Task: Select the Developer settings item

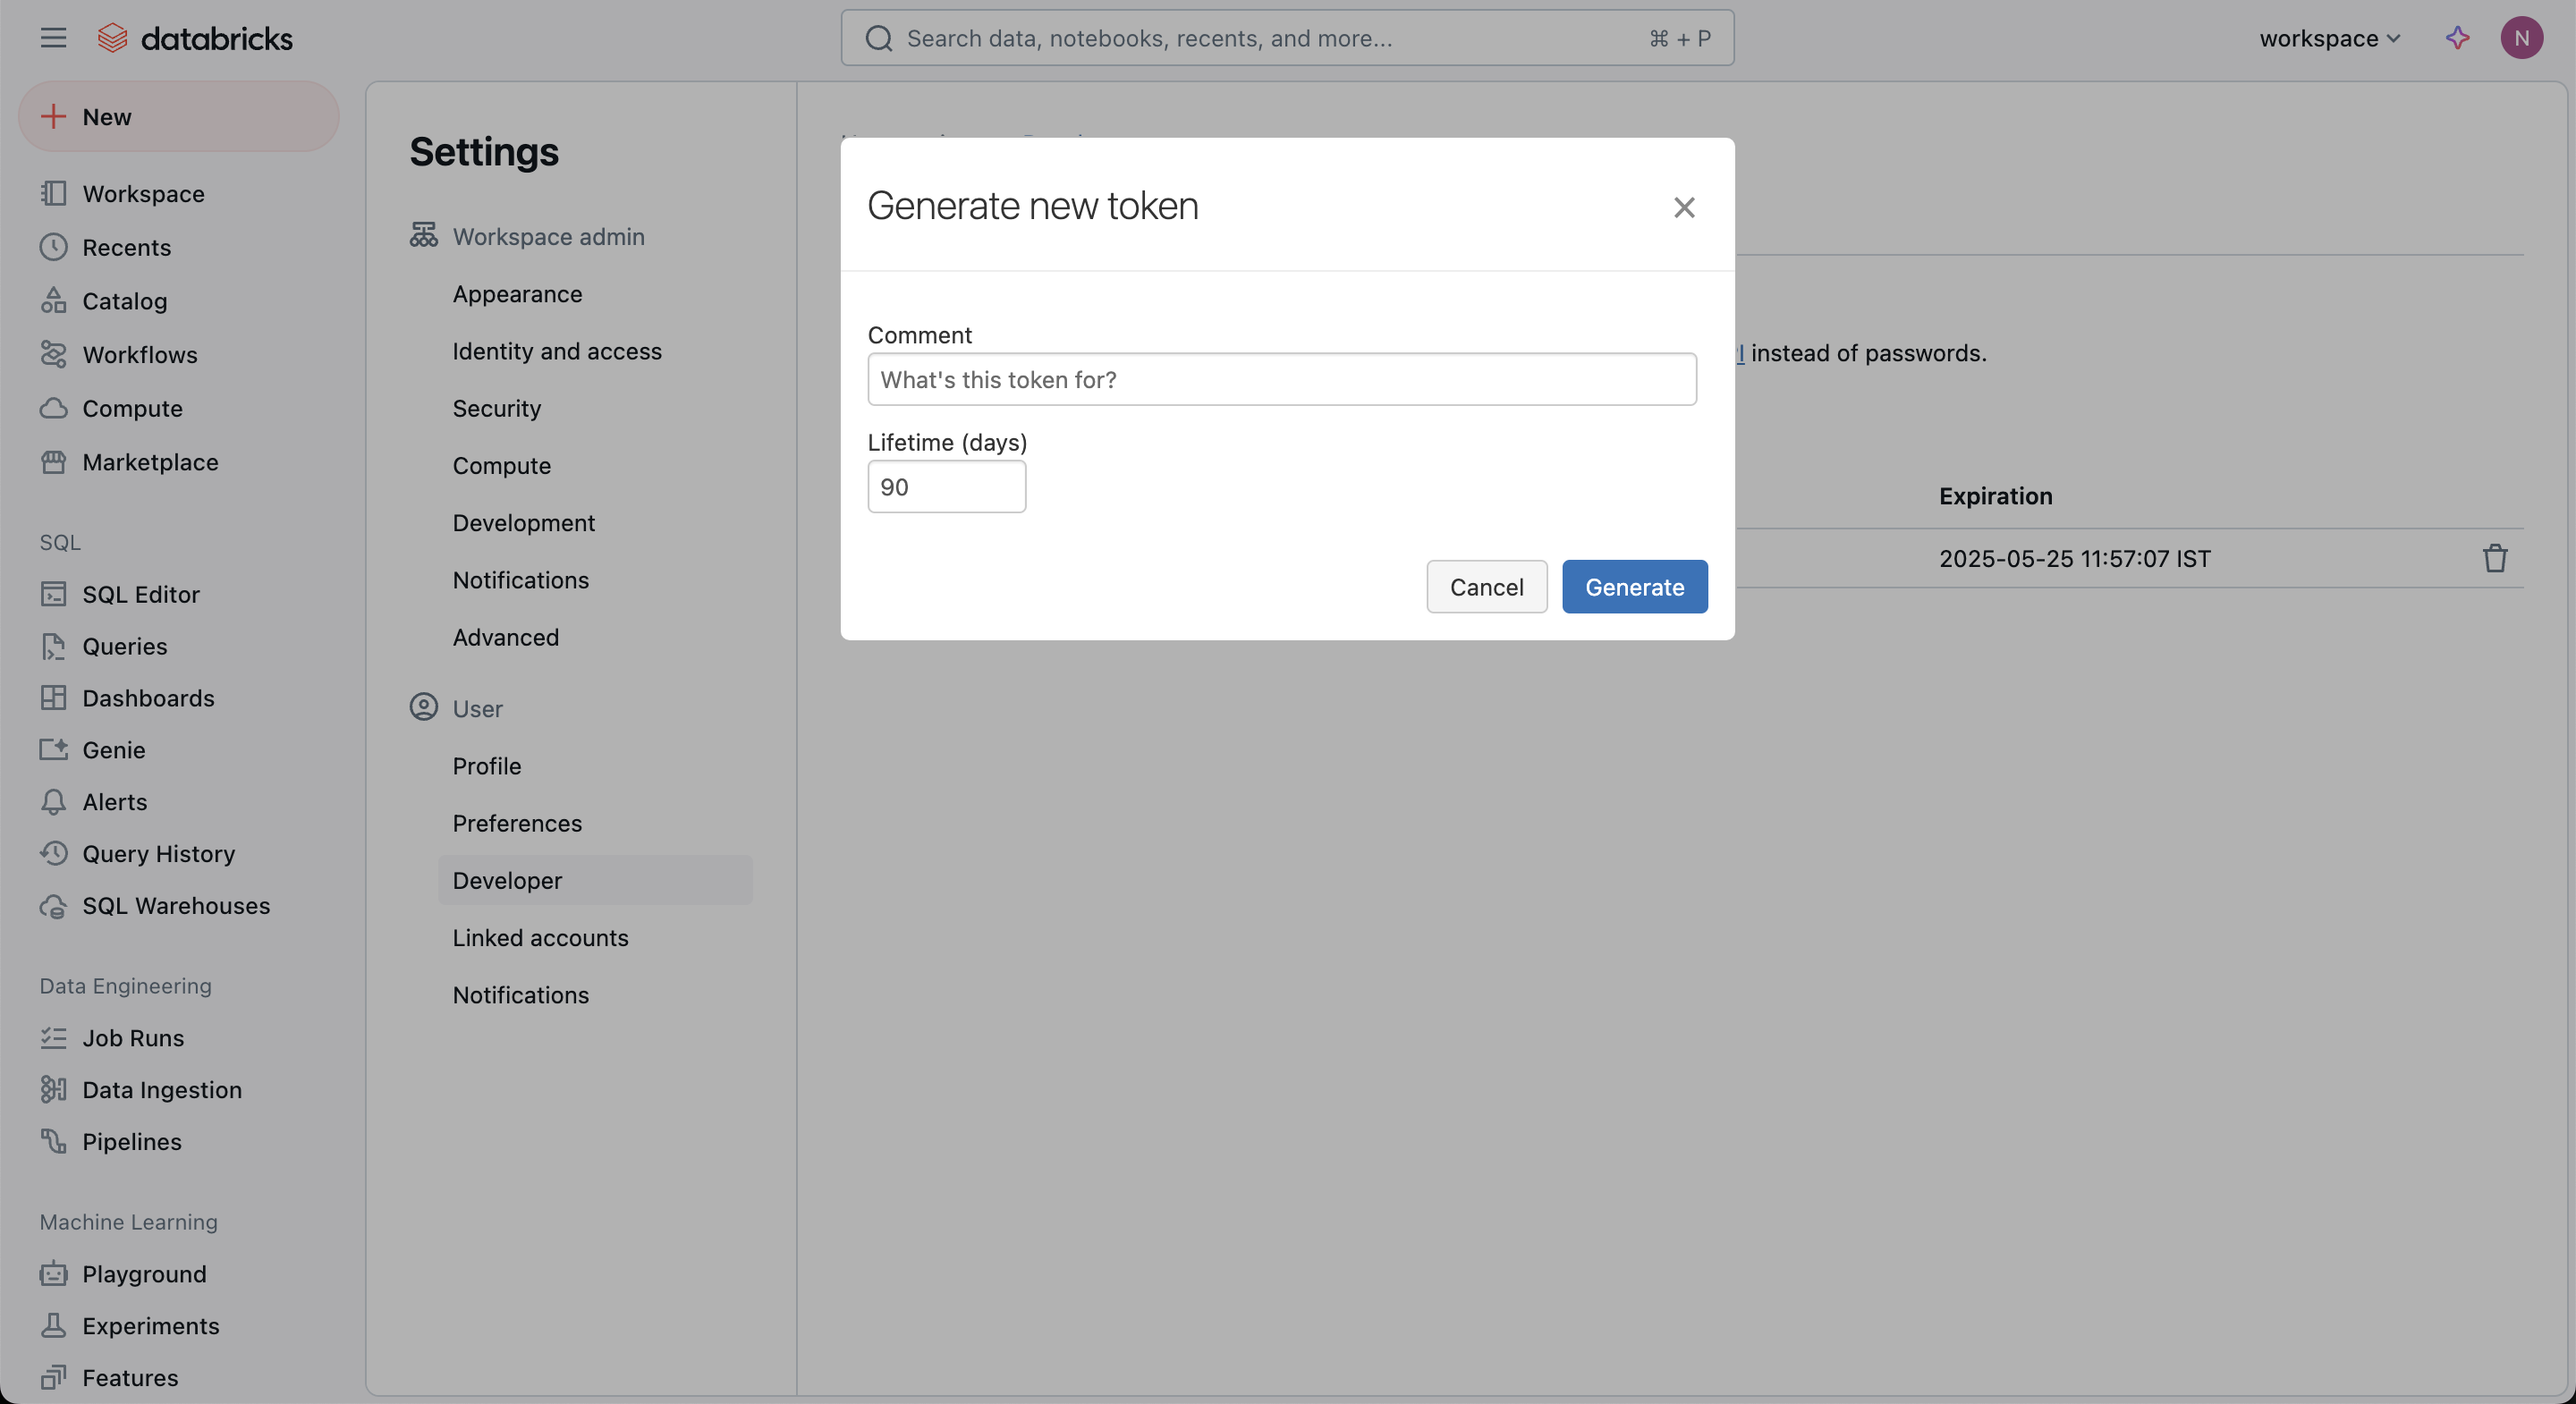Action: click(507, 881)
